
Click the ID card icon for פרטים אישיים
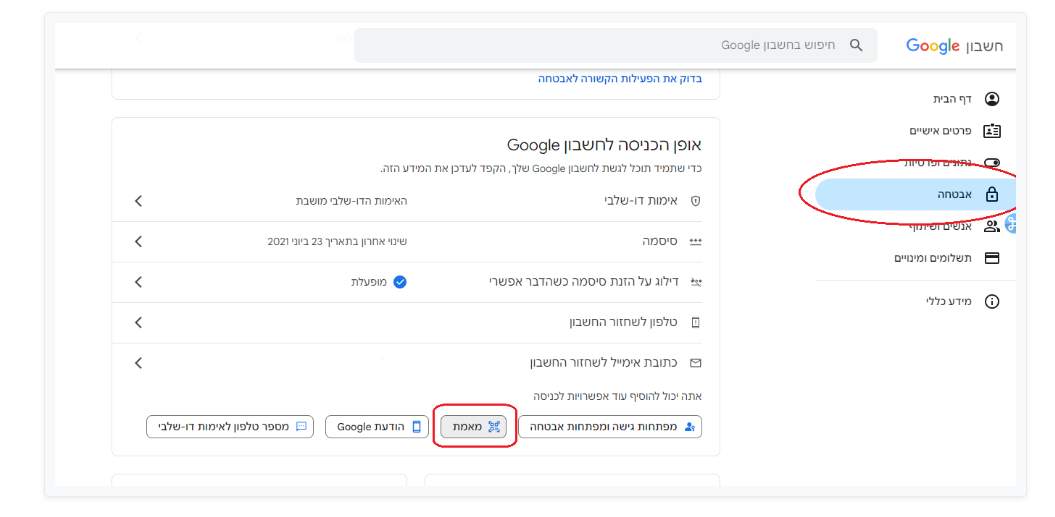pos(991,131)
